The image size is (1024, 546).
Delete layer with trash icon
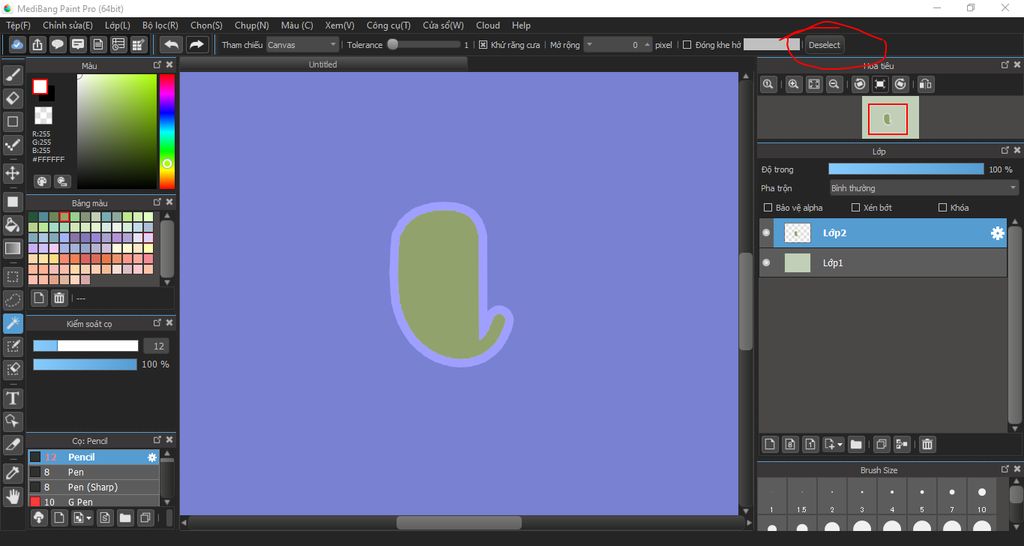pyautogui.click(x=927, y=445)
